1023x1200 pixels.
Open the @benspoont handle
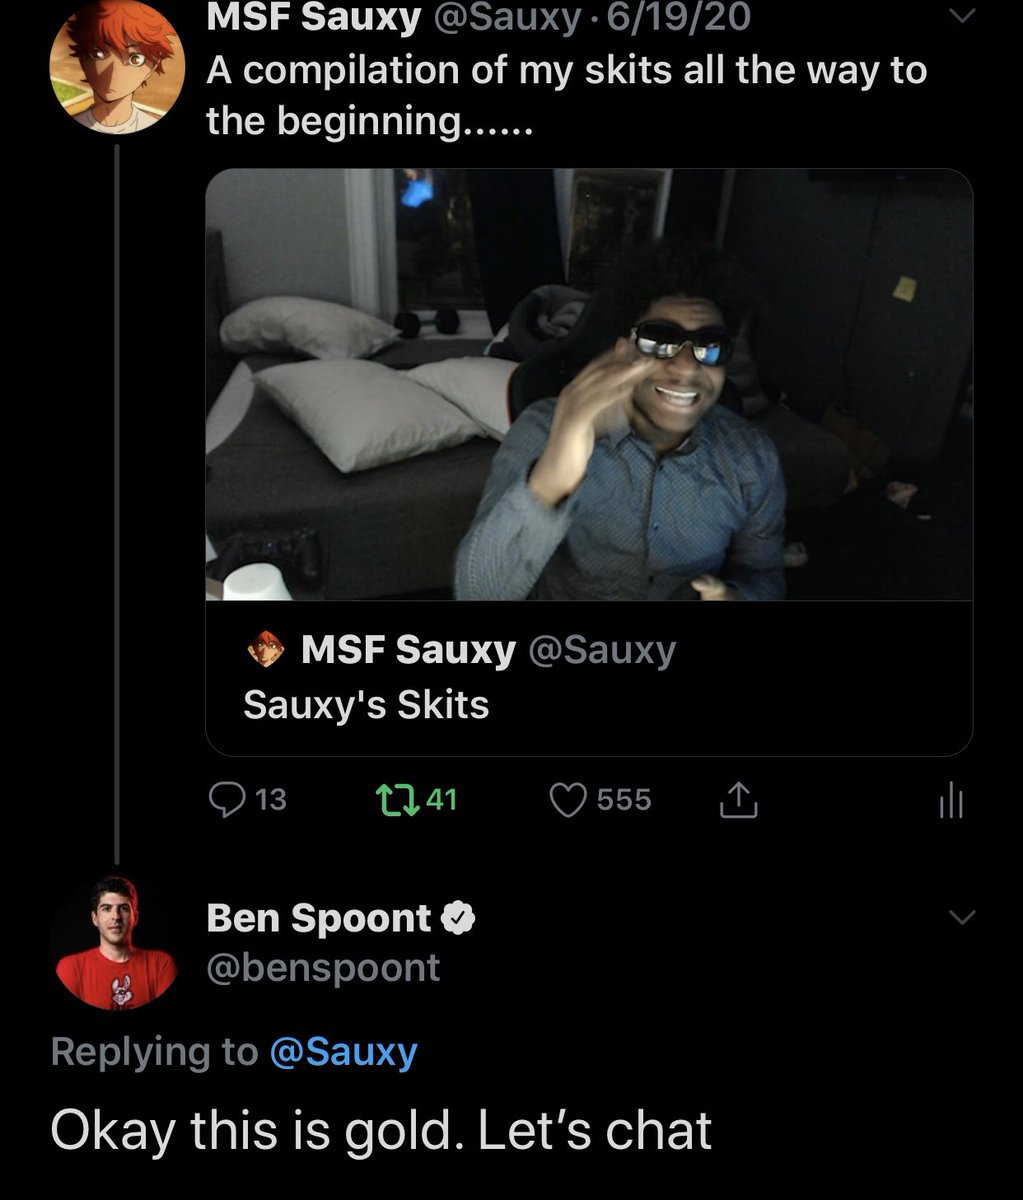point(323,967)
